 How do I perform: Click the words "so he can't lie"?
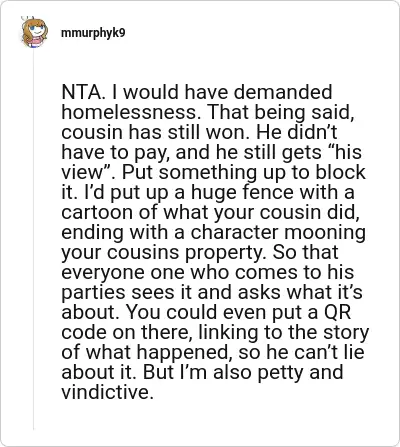[x=301, y=352]
